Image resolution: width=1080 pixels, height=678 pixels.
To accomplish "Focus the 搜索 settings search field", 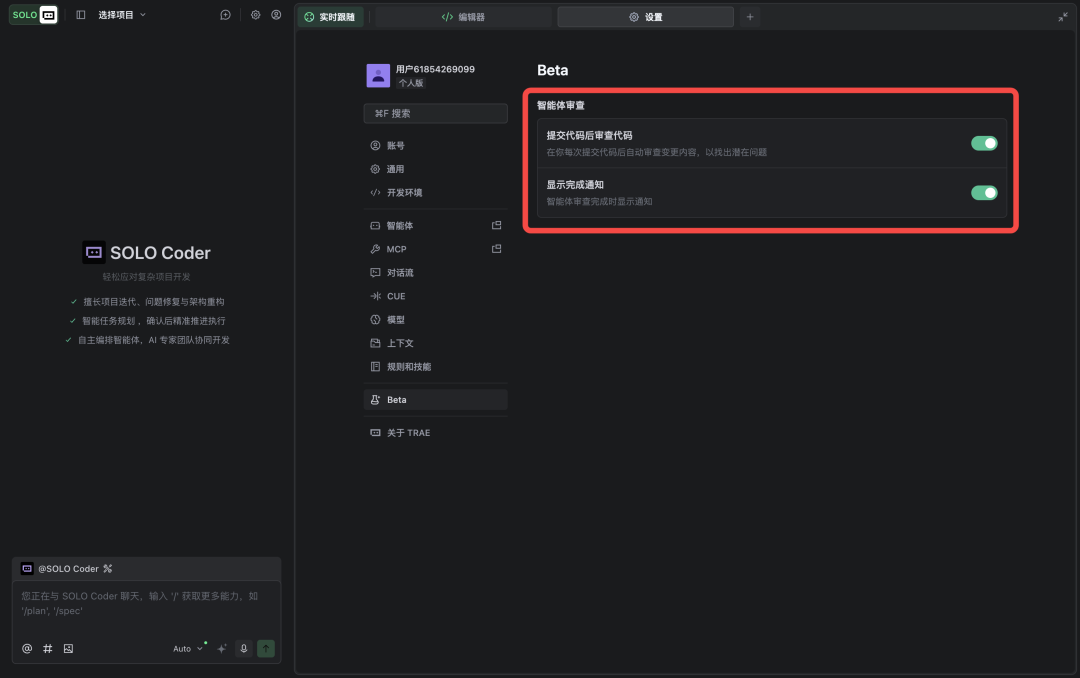I will (x=435, y=113).
